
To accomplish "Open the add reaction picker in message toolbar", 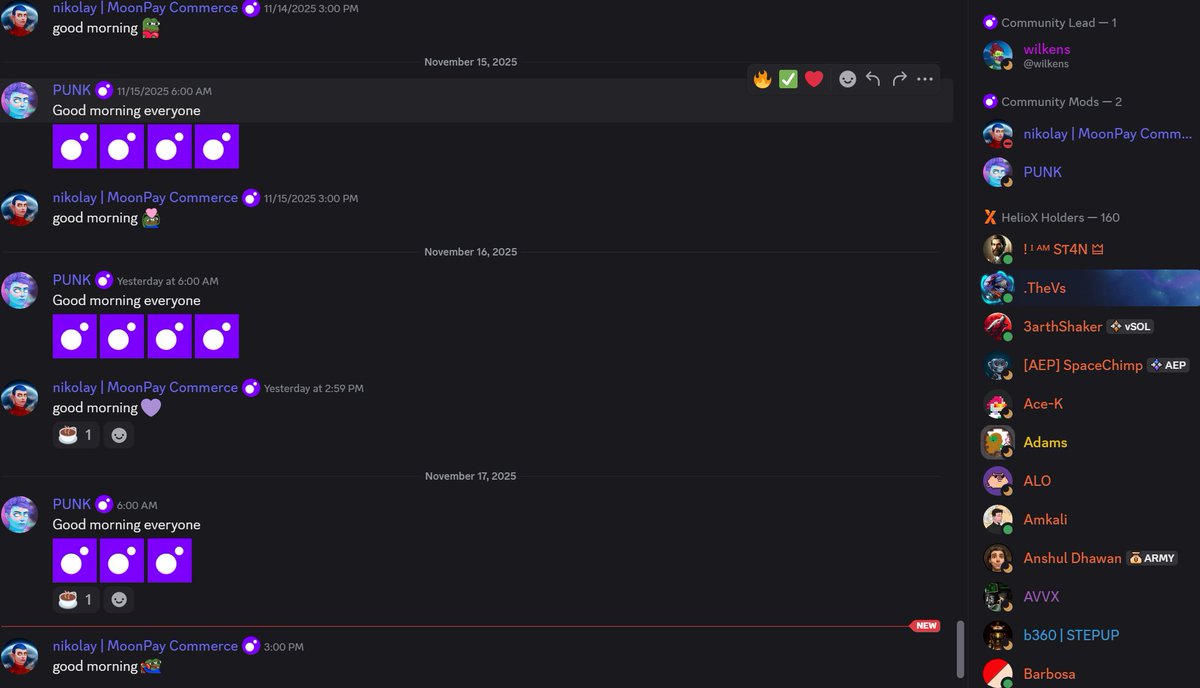I will tap(847, 79).
